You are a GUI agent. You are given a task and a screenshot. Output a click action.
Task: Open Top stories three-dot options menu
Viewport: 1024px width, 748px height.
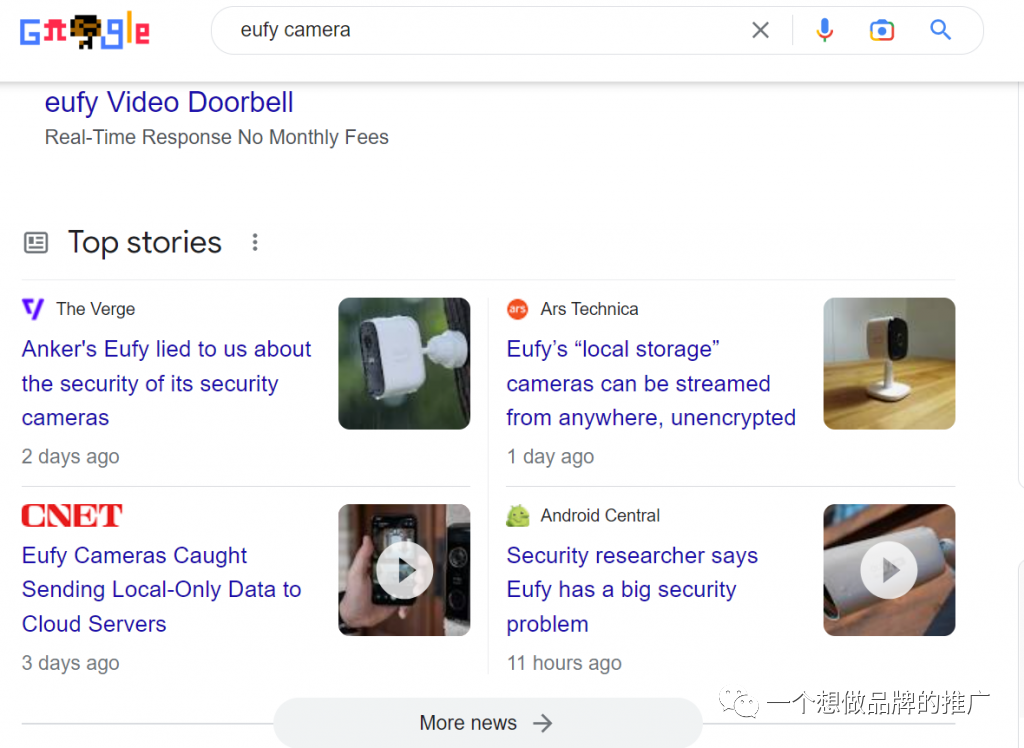(255, 242)
